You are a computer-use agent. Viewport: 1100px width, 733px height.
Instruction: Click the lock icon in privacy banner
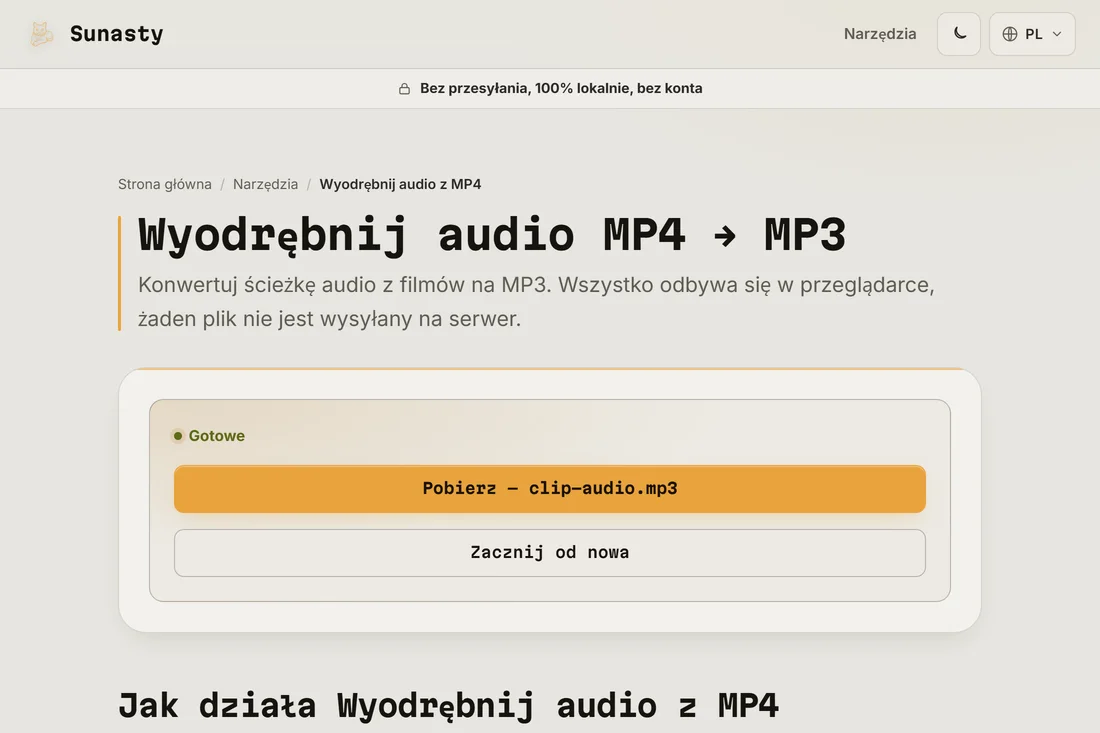pyautogui.click(x=404, y=88)
